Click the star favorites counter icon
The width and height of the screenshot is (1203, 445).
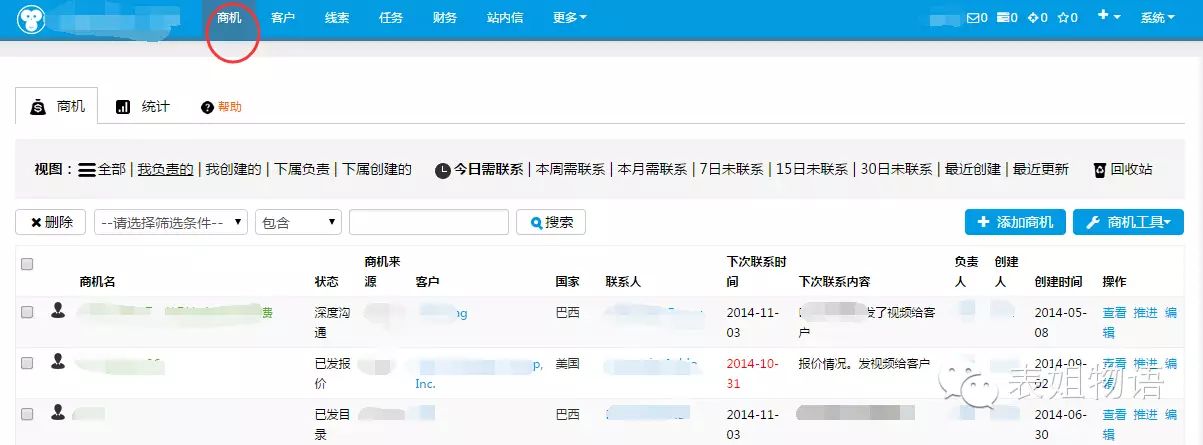click(x=1063, y=18)
